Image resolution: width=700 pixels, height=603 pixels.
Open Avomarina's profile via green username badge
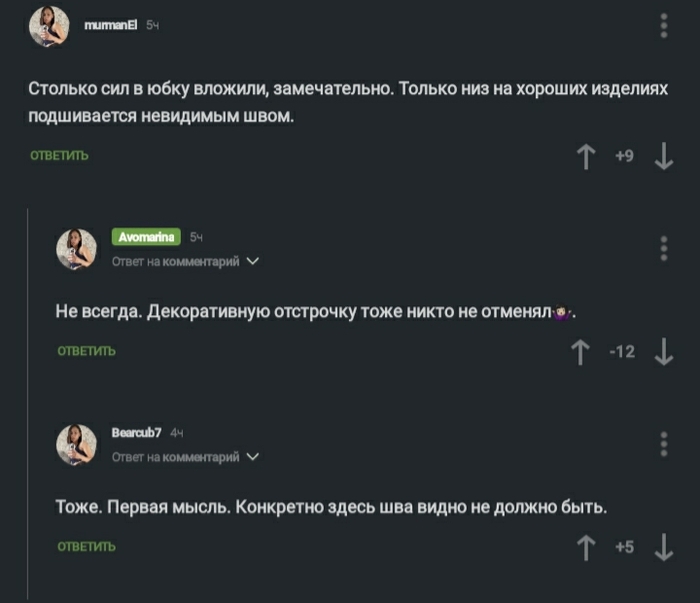[x=147, y=237]
